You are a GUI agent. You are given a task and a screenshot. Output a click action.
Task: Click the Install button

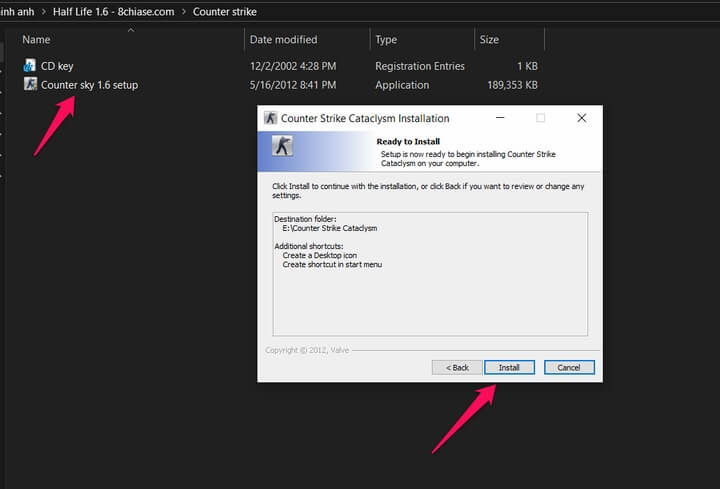tap(509, 367)
